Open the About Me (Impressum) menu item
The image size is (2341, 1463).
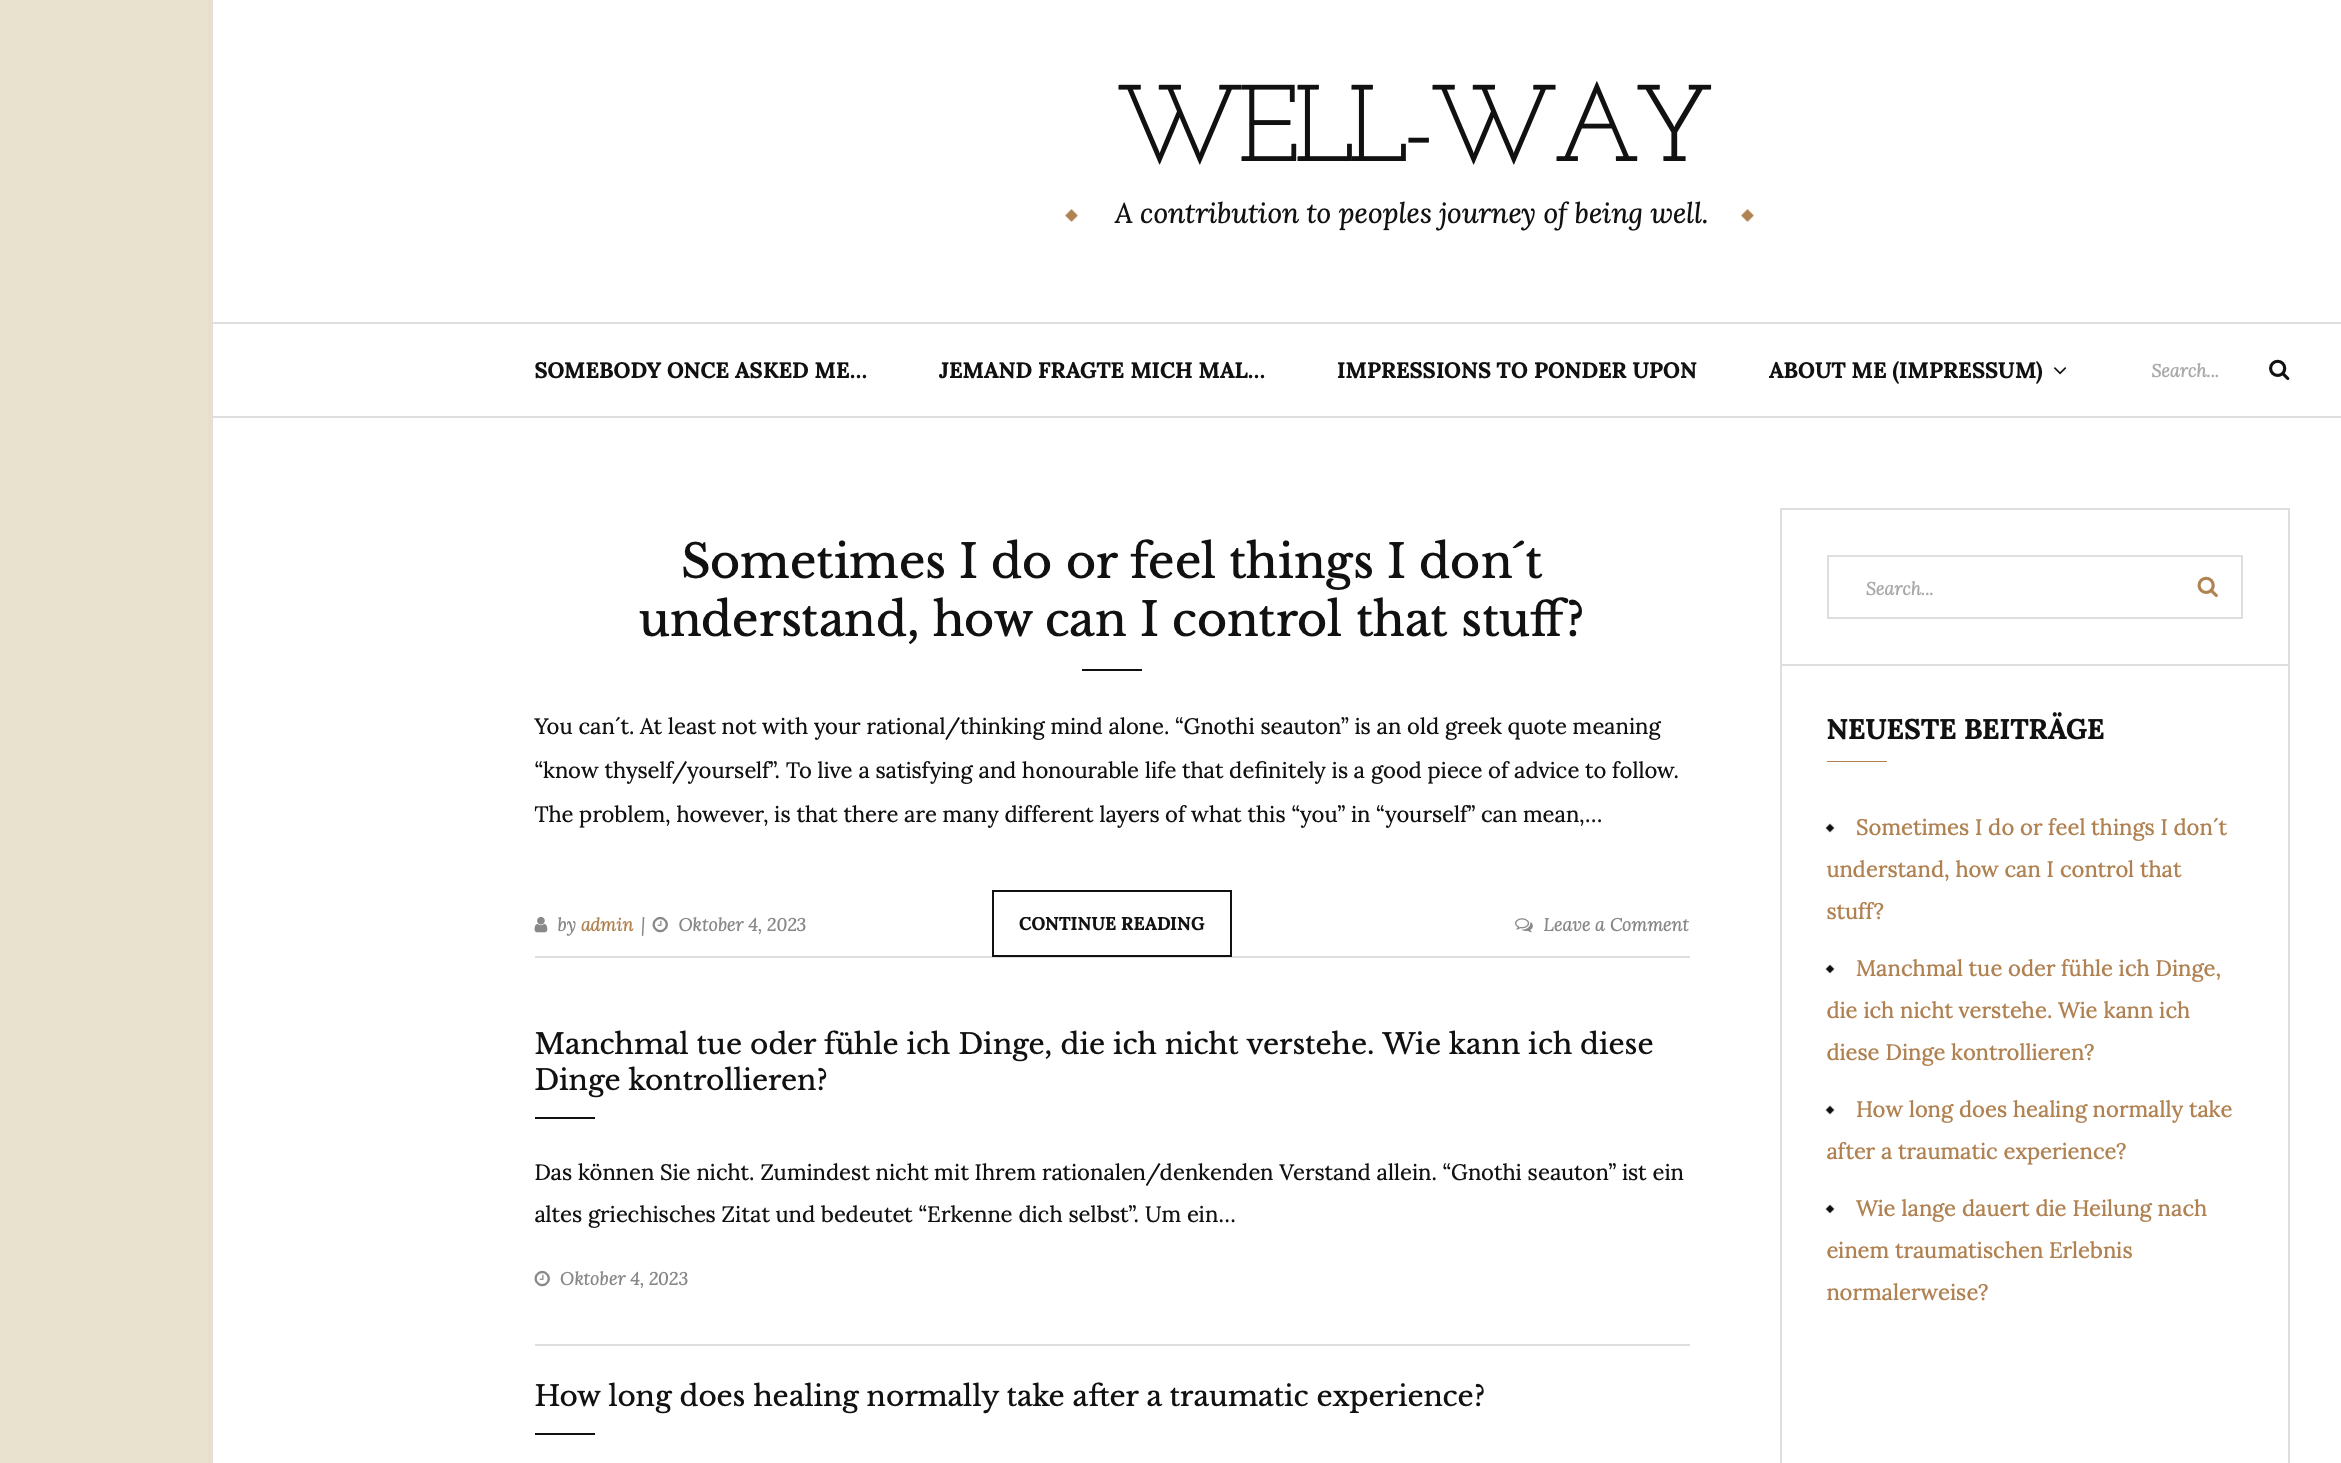click(x=1905, y=371)
